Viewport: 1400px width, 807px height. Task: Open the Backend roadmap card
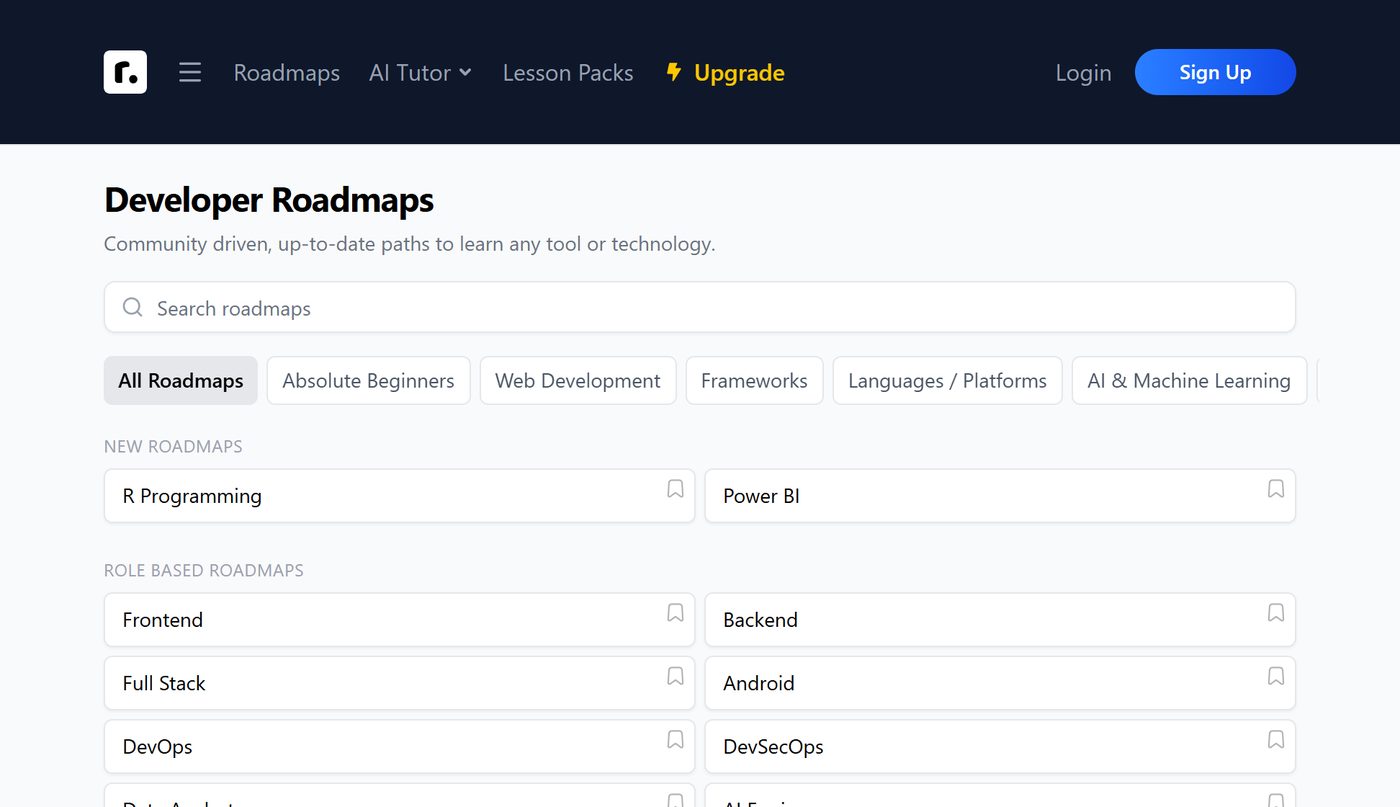pos(1000,620)
